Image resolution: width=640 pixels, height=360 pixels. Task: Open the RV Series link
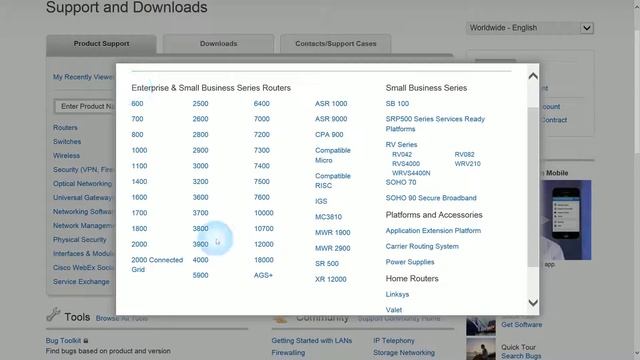click(401, 144)
